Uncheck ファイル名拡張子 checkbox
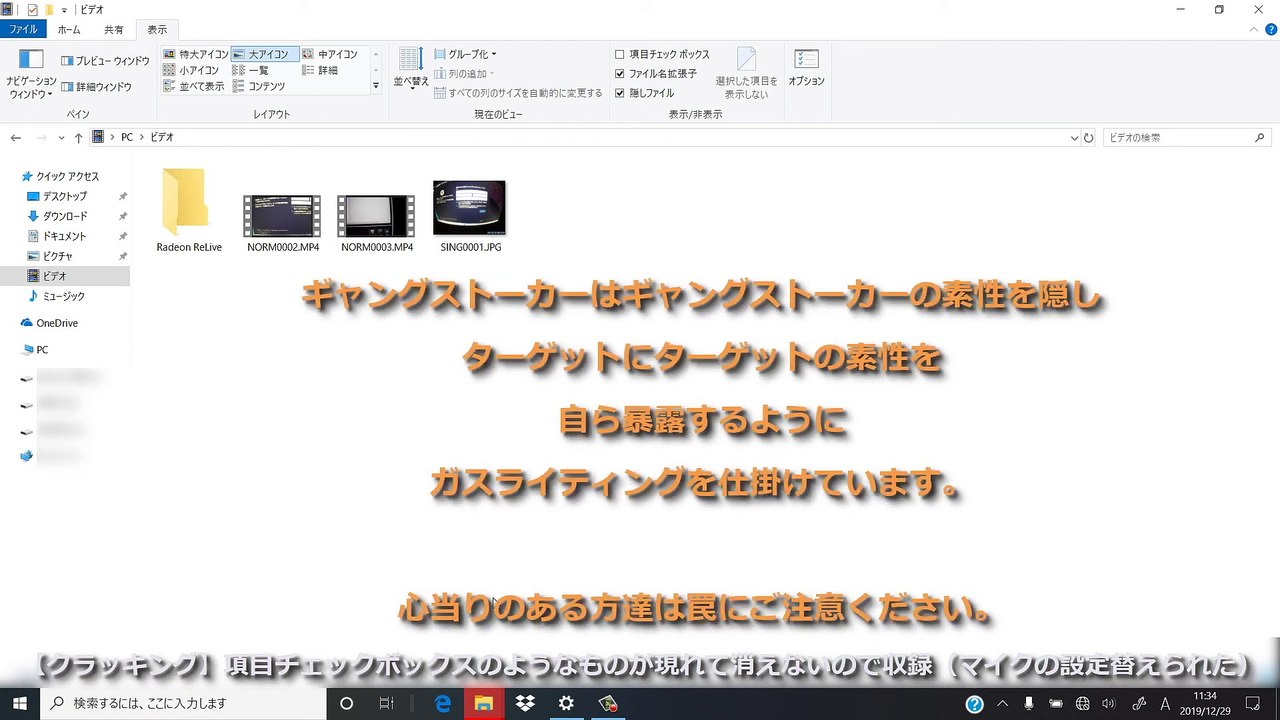The width and height of the screenshot is (1280, 720). point(620,73)
